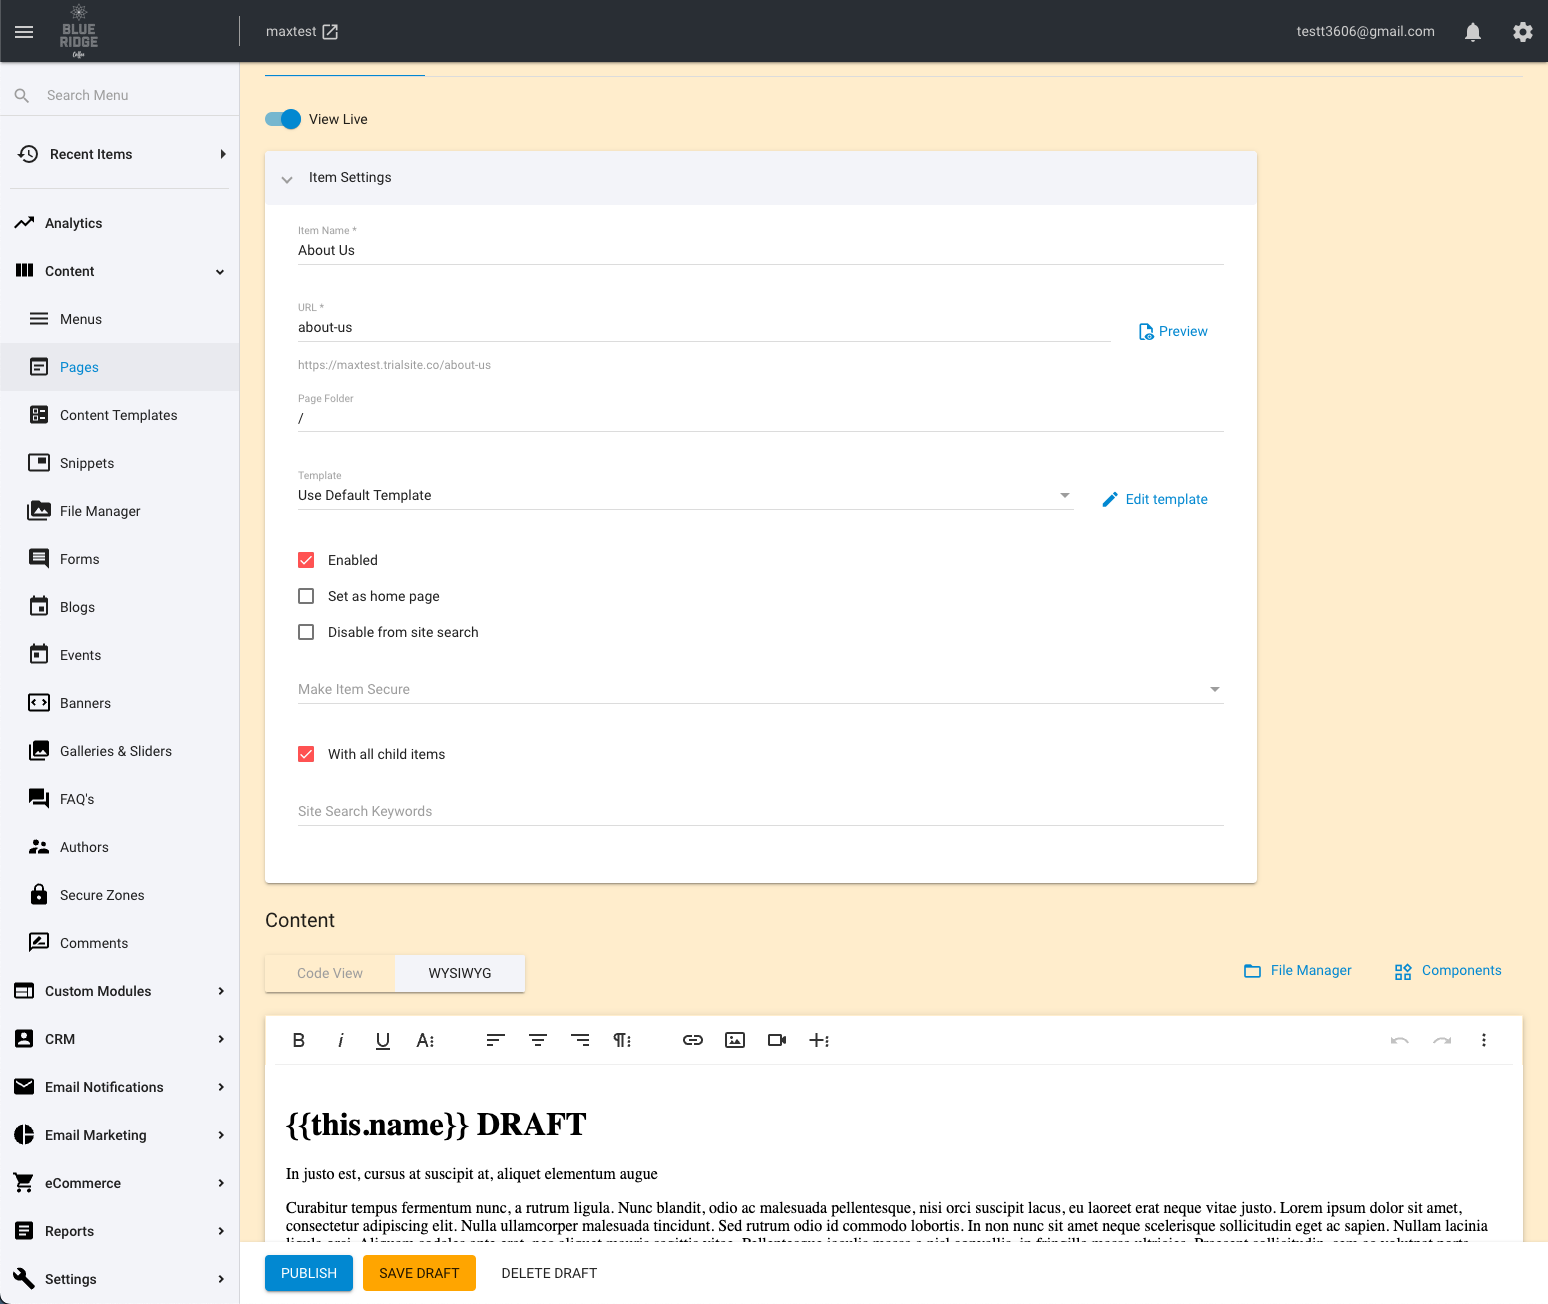Insert a link using the link icon
Viewport: 1548px width, 1304px height.
pos(692,1040)
